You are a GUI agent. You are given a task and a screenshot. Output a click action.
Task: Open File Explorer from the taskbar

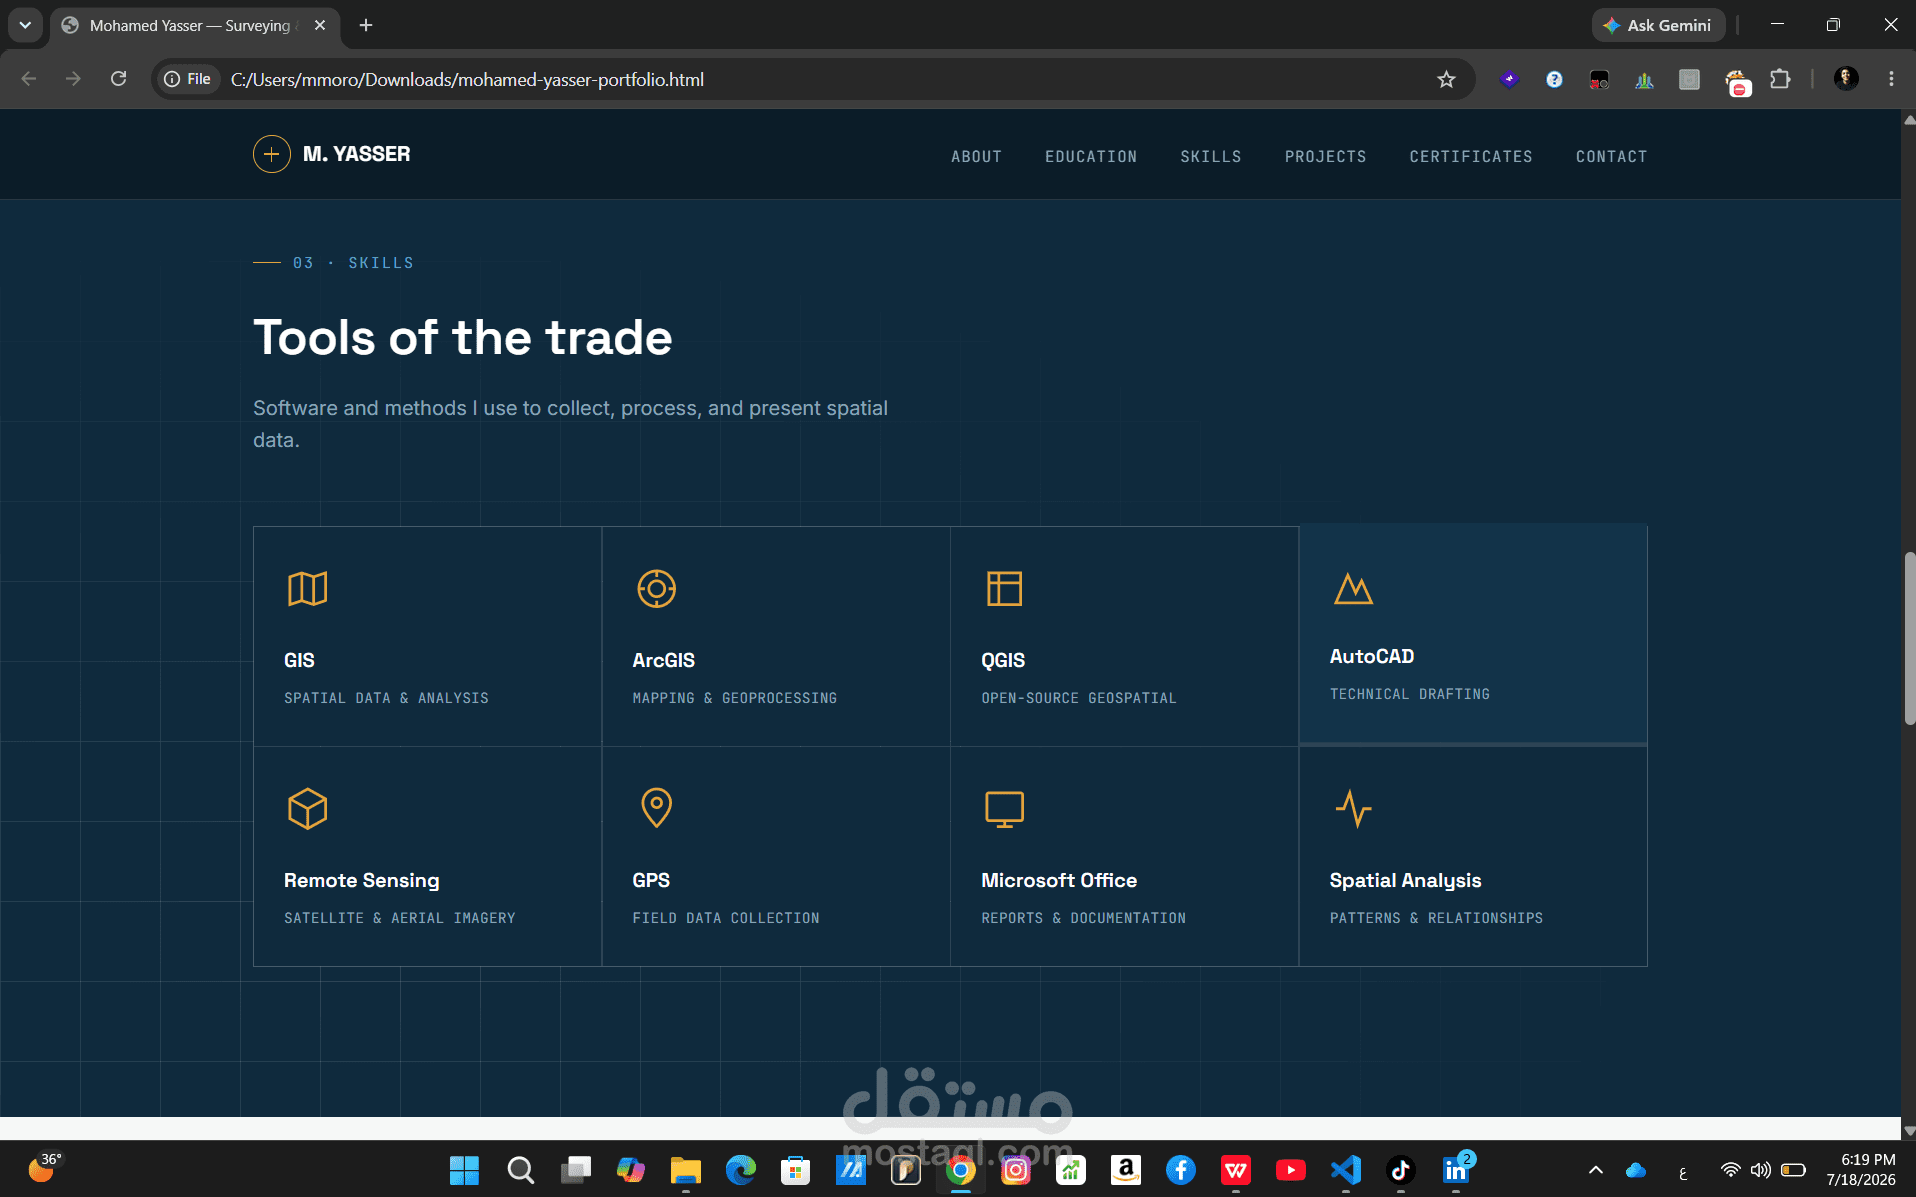click(685, 1169)
